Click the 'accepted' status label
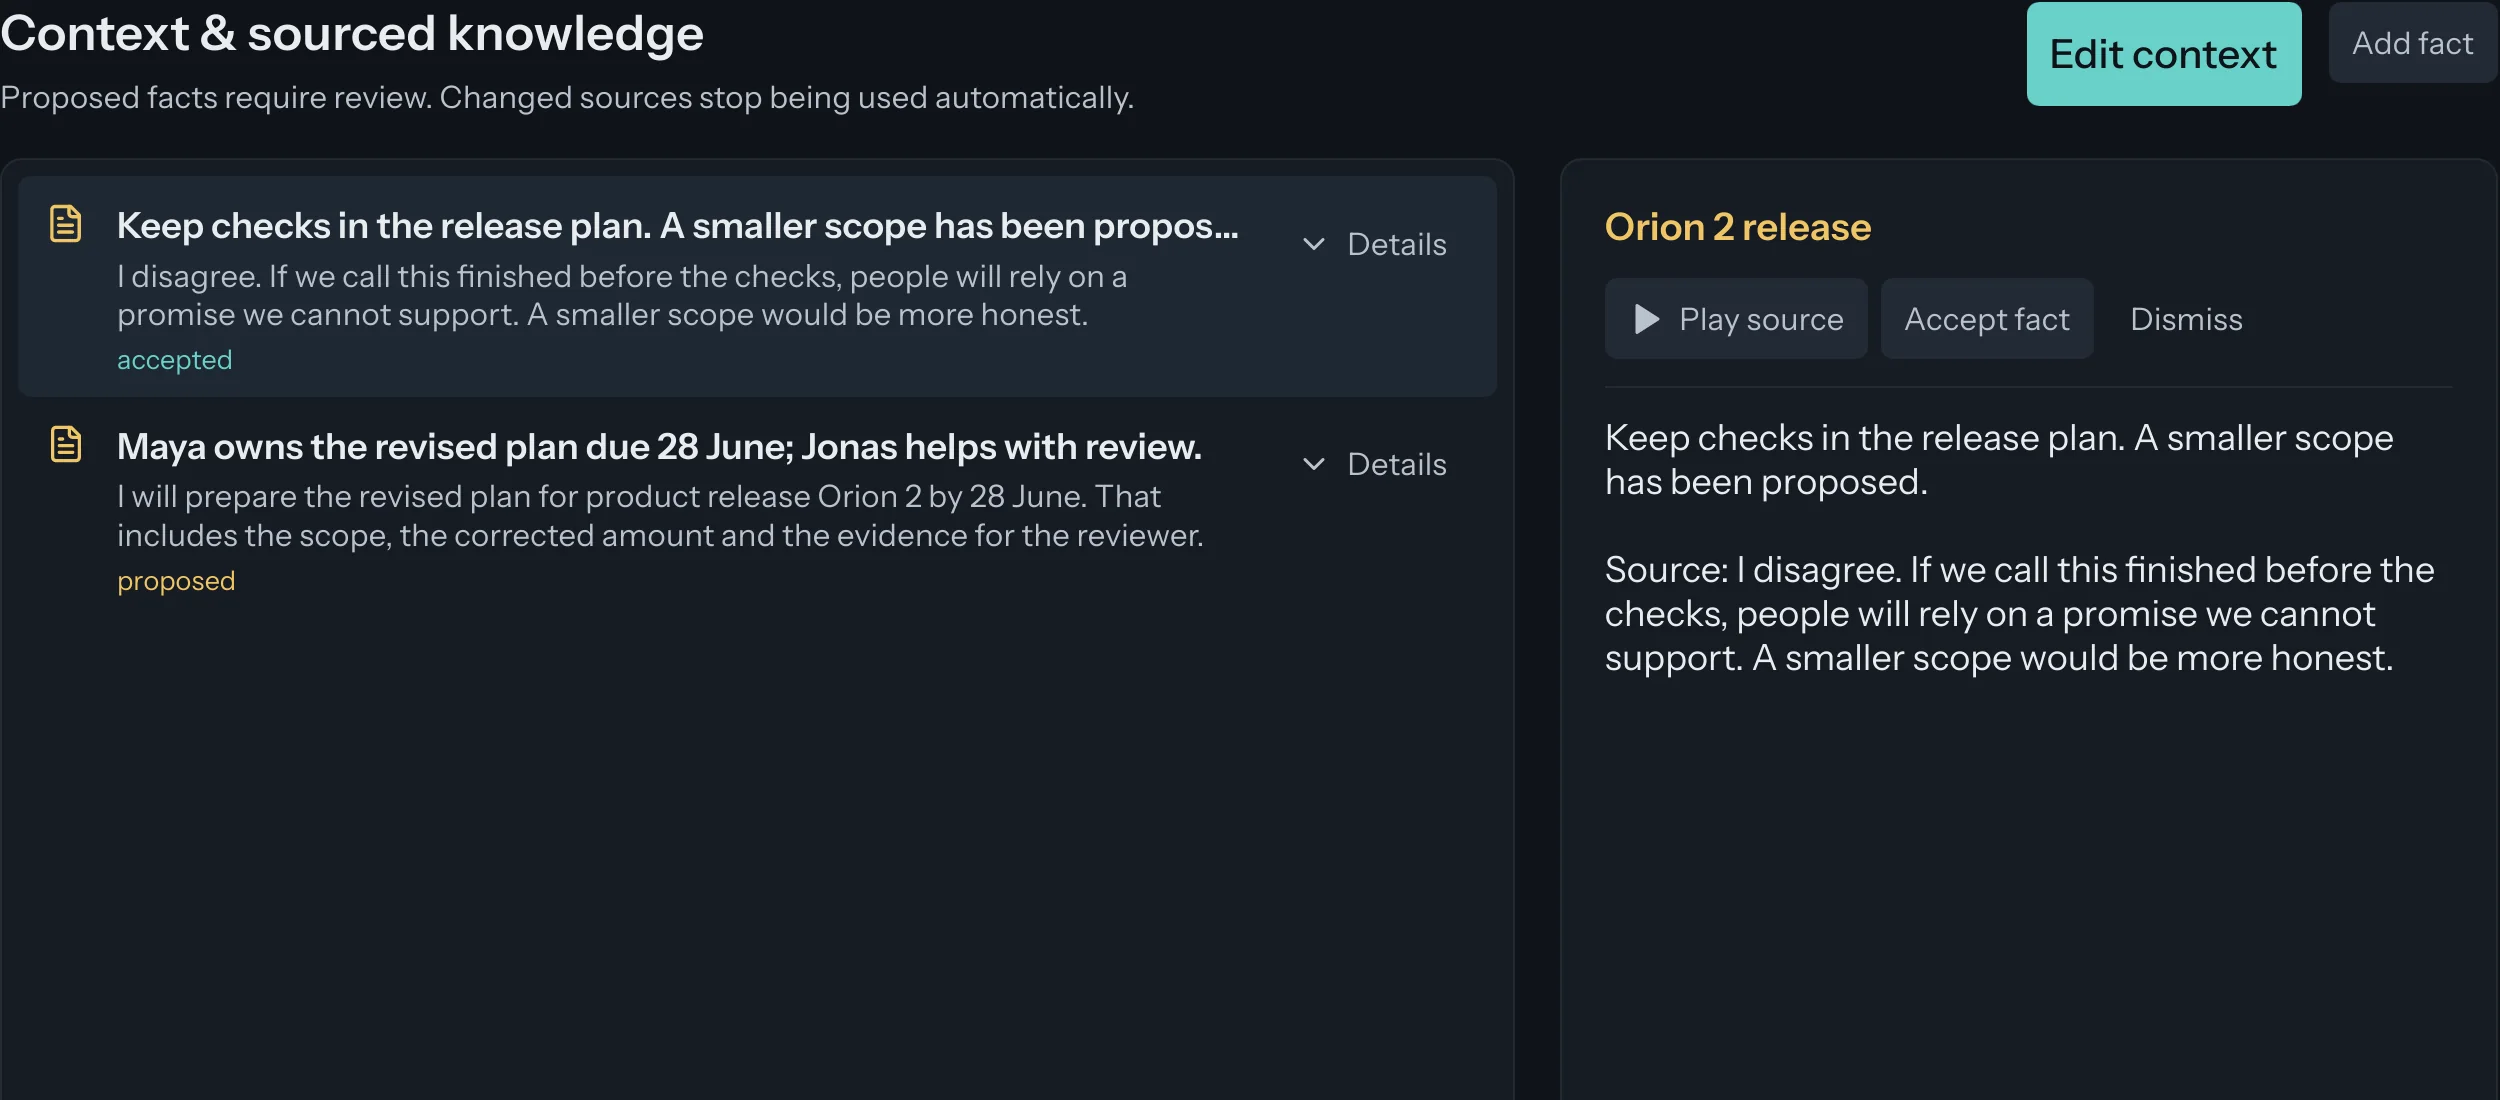Screen dimensions: 2500x1100 click(x=174, y=360)
